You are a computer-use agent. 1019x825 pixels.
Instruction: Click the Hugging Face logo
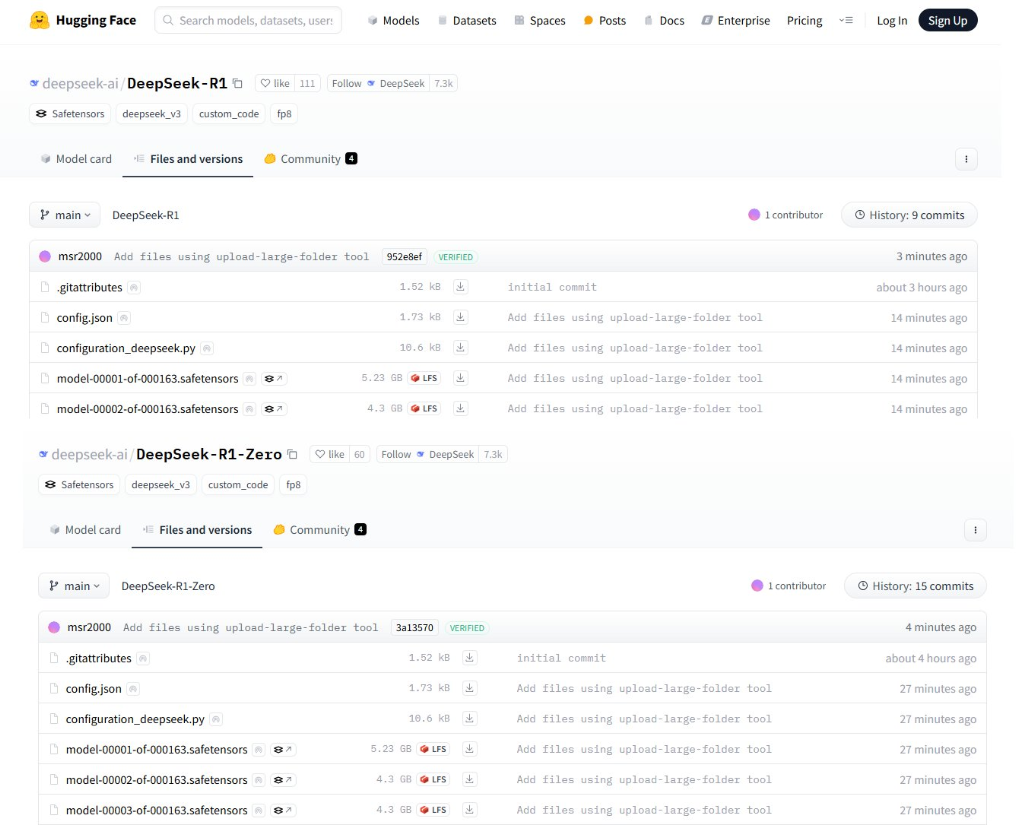(83, 20)
